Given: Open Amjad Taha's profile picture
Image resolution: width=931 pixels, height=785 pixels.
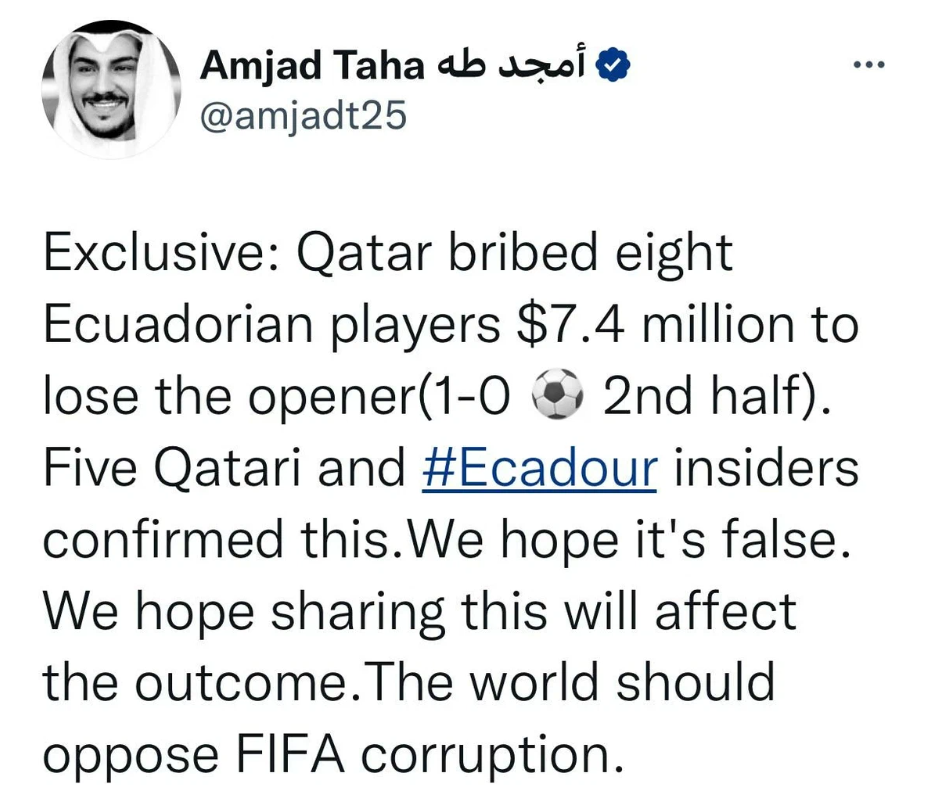Looking at the screenshot, I should point(111,90).
